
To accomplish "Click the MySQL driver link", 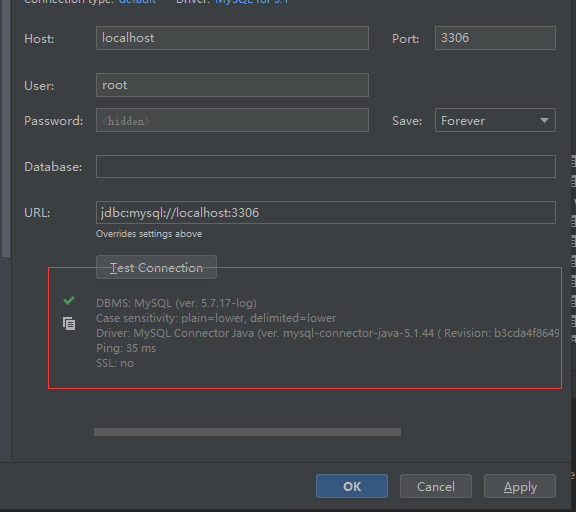I will pyautogui.click(x=252, y=2).
